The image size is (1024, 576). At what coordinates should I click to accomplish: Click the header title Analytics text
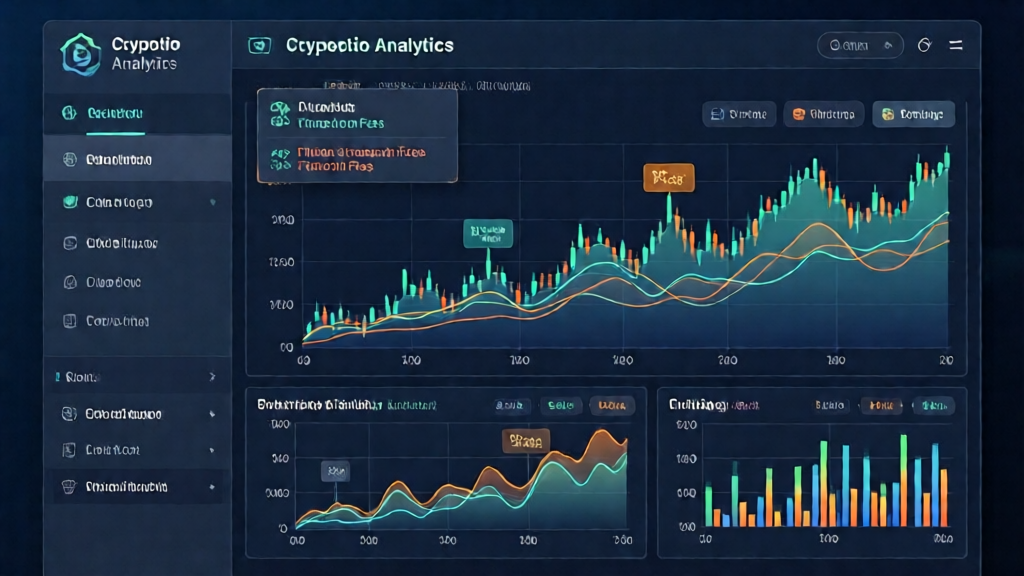(x=370, y=45)
